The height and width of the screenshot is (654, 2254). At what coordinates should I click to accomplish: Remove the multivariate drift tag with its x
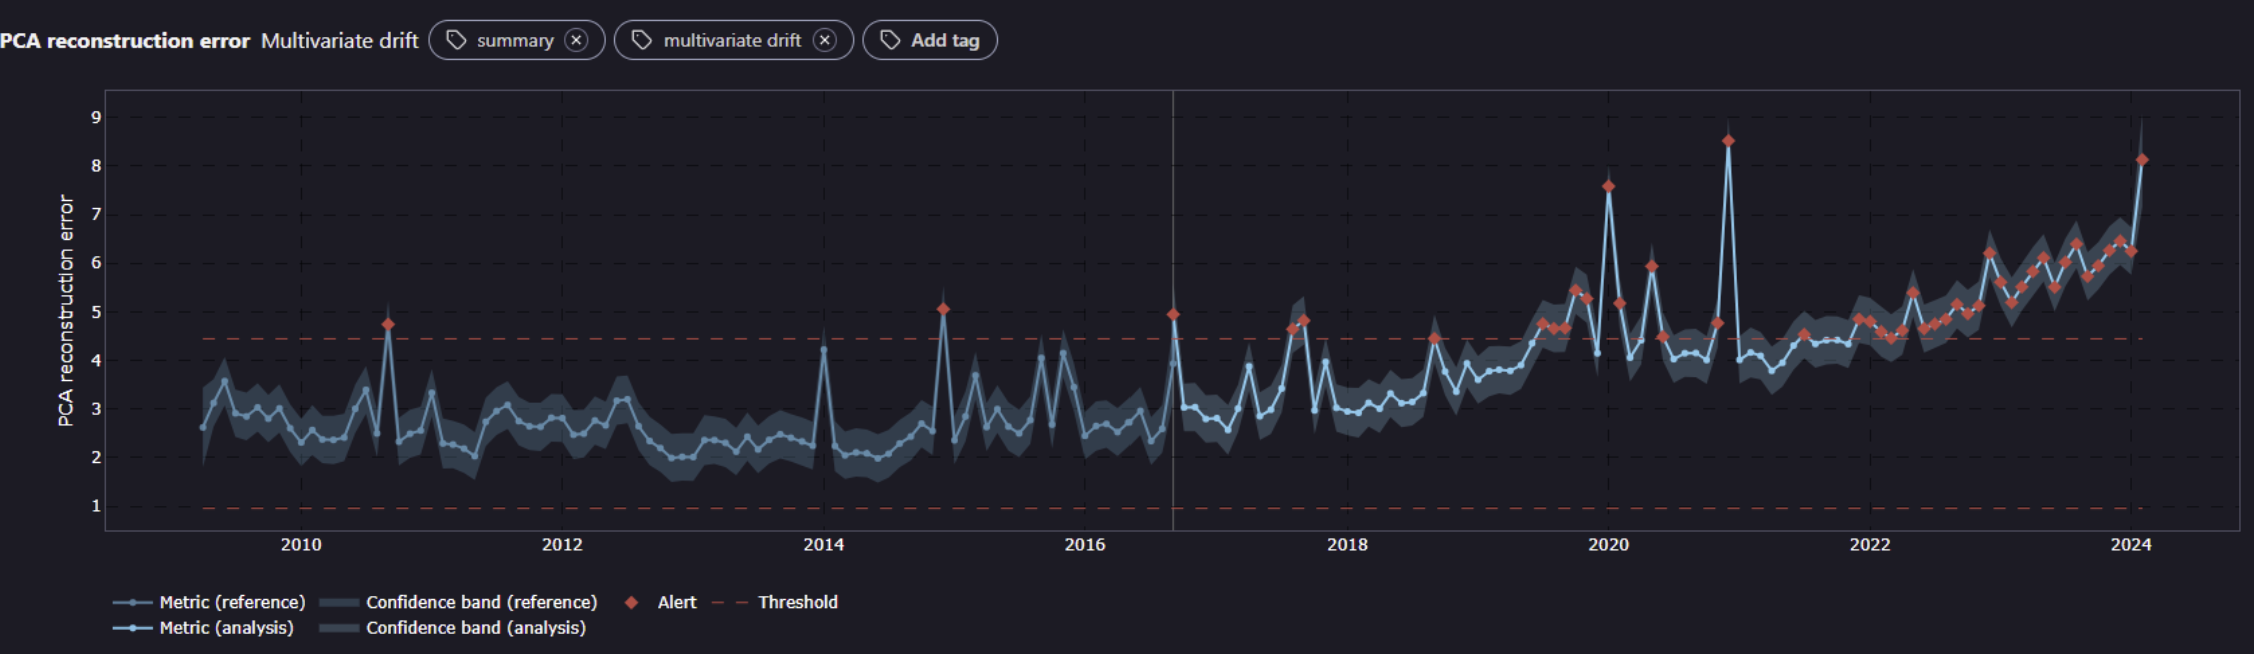coord(824,40)
